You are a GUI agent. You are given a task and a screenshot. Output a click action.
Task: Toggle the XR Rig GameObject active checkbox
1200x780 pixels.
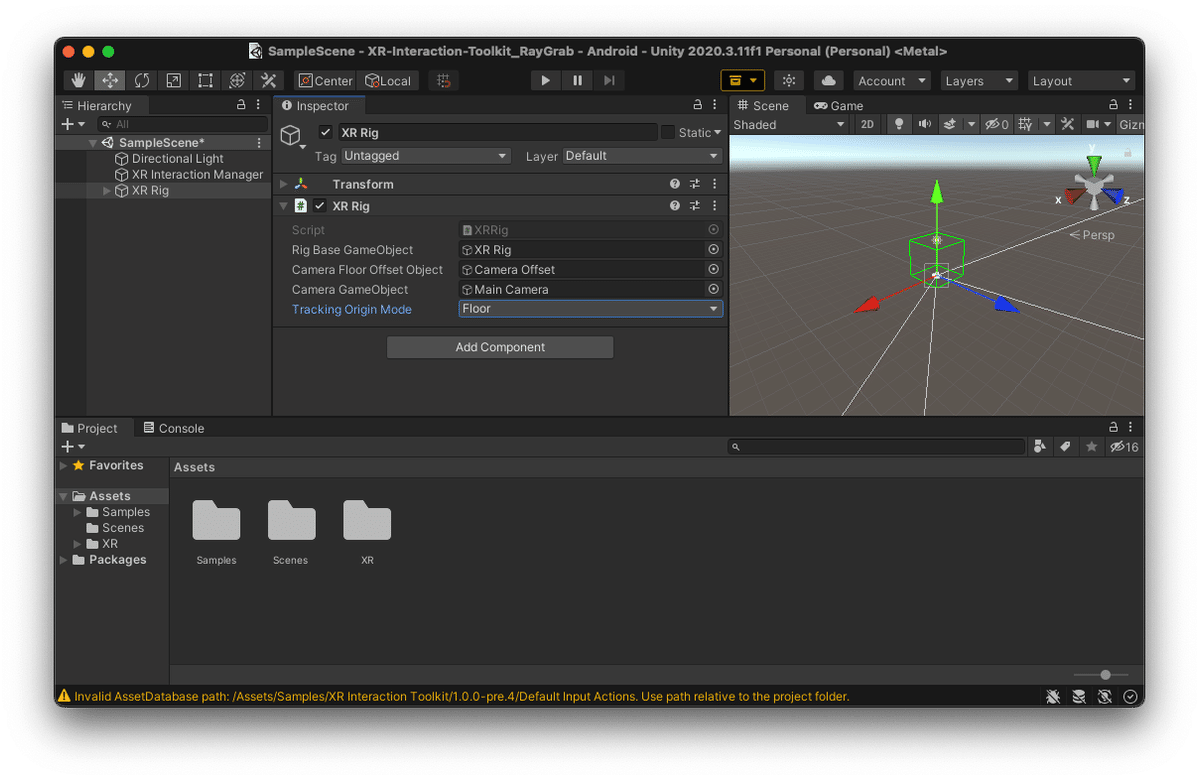[x=326, y=132]
